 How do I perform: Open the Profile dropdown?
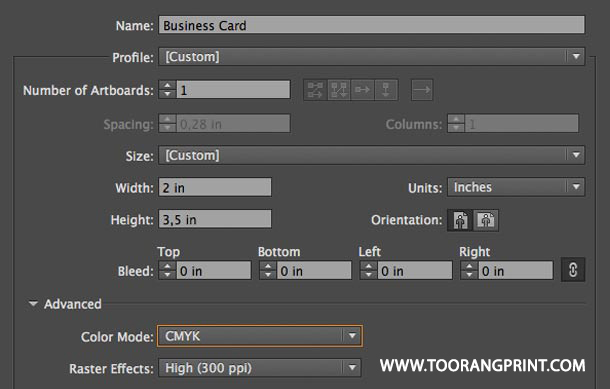(372, 57)
